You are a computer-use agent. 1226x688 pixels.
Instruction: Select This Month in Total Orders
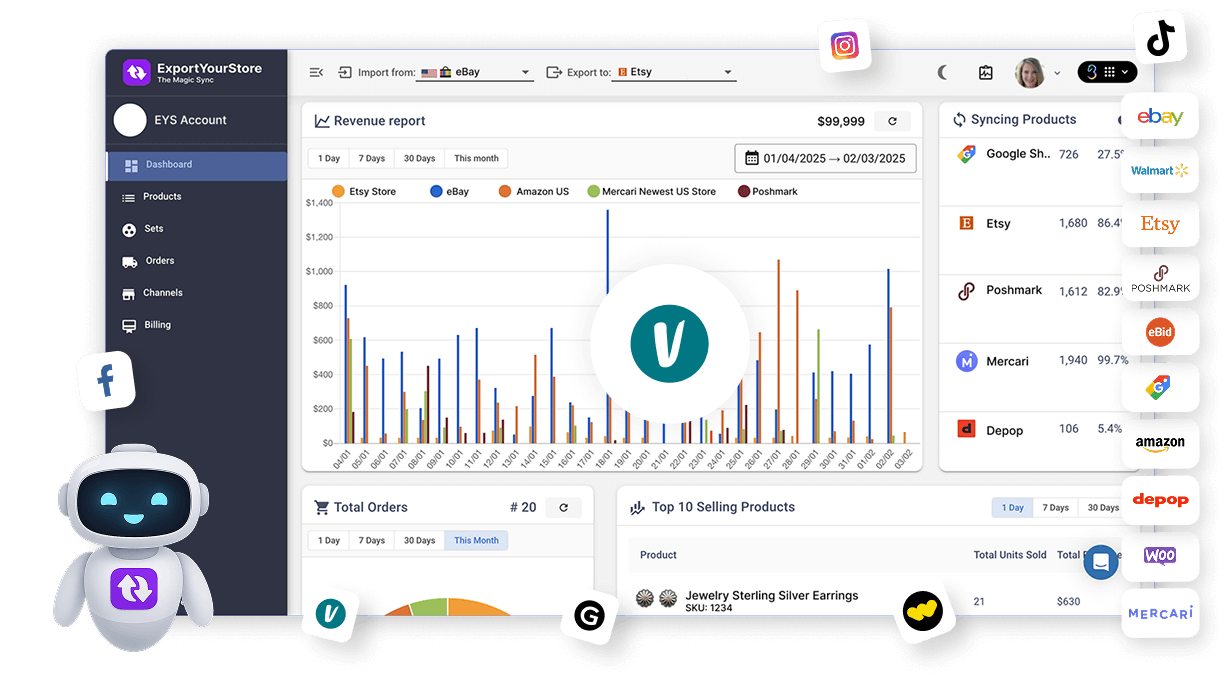476,541
